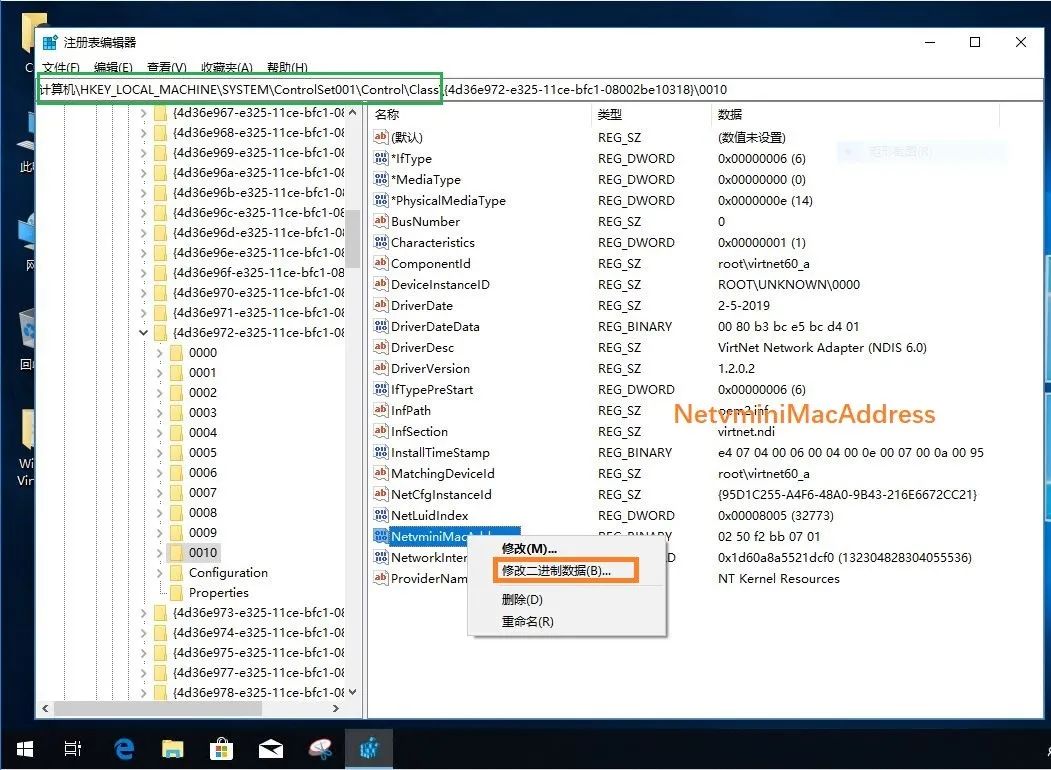Click the taskbar icon next to Mail
Image resolution: width=1051 pixels, height=770 pixels.
(320, 749)
